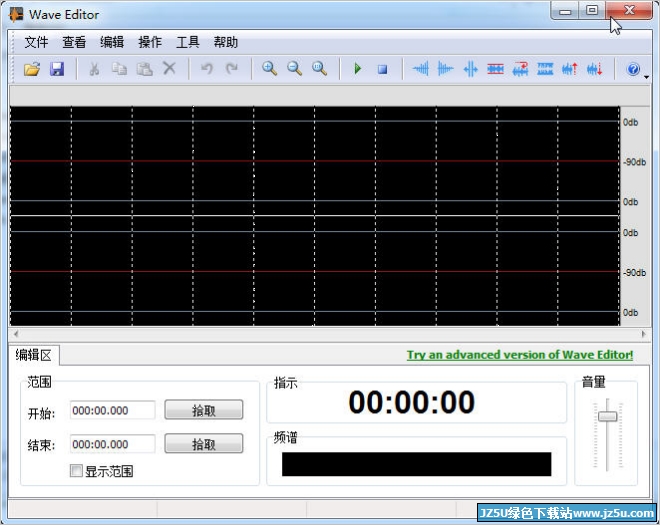Close the Wave Editor window
This screenshot has height=525, width=660.
coord(629,10)
